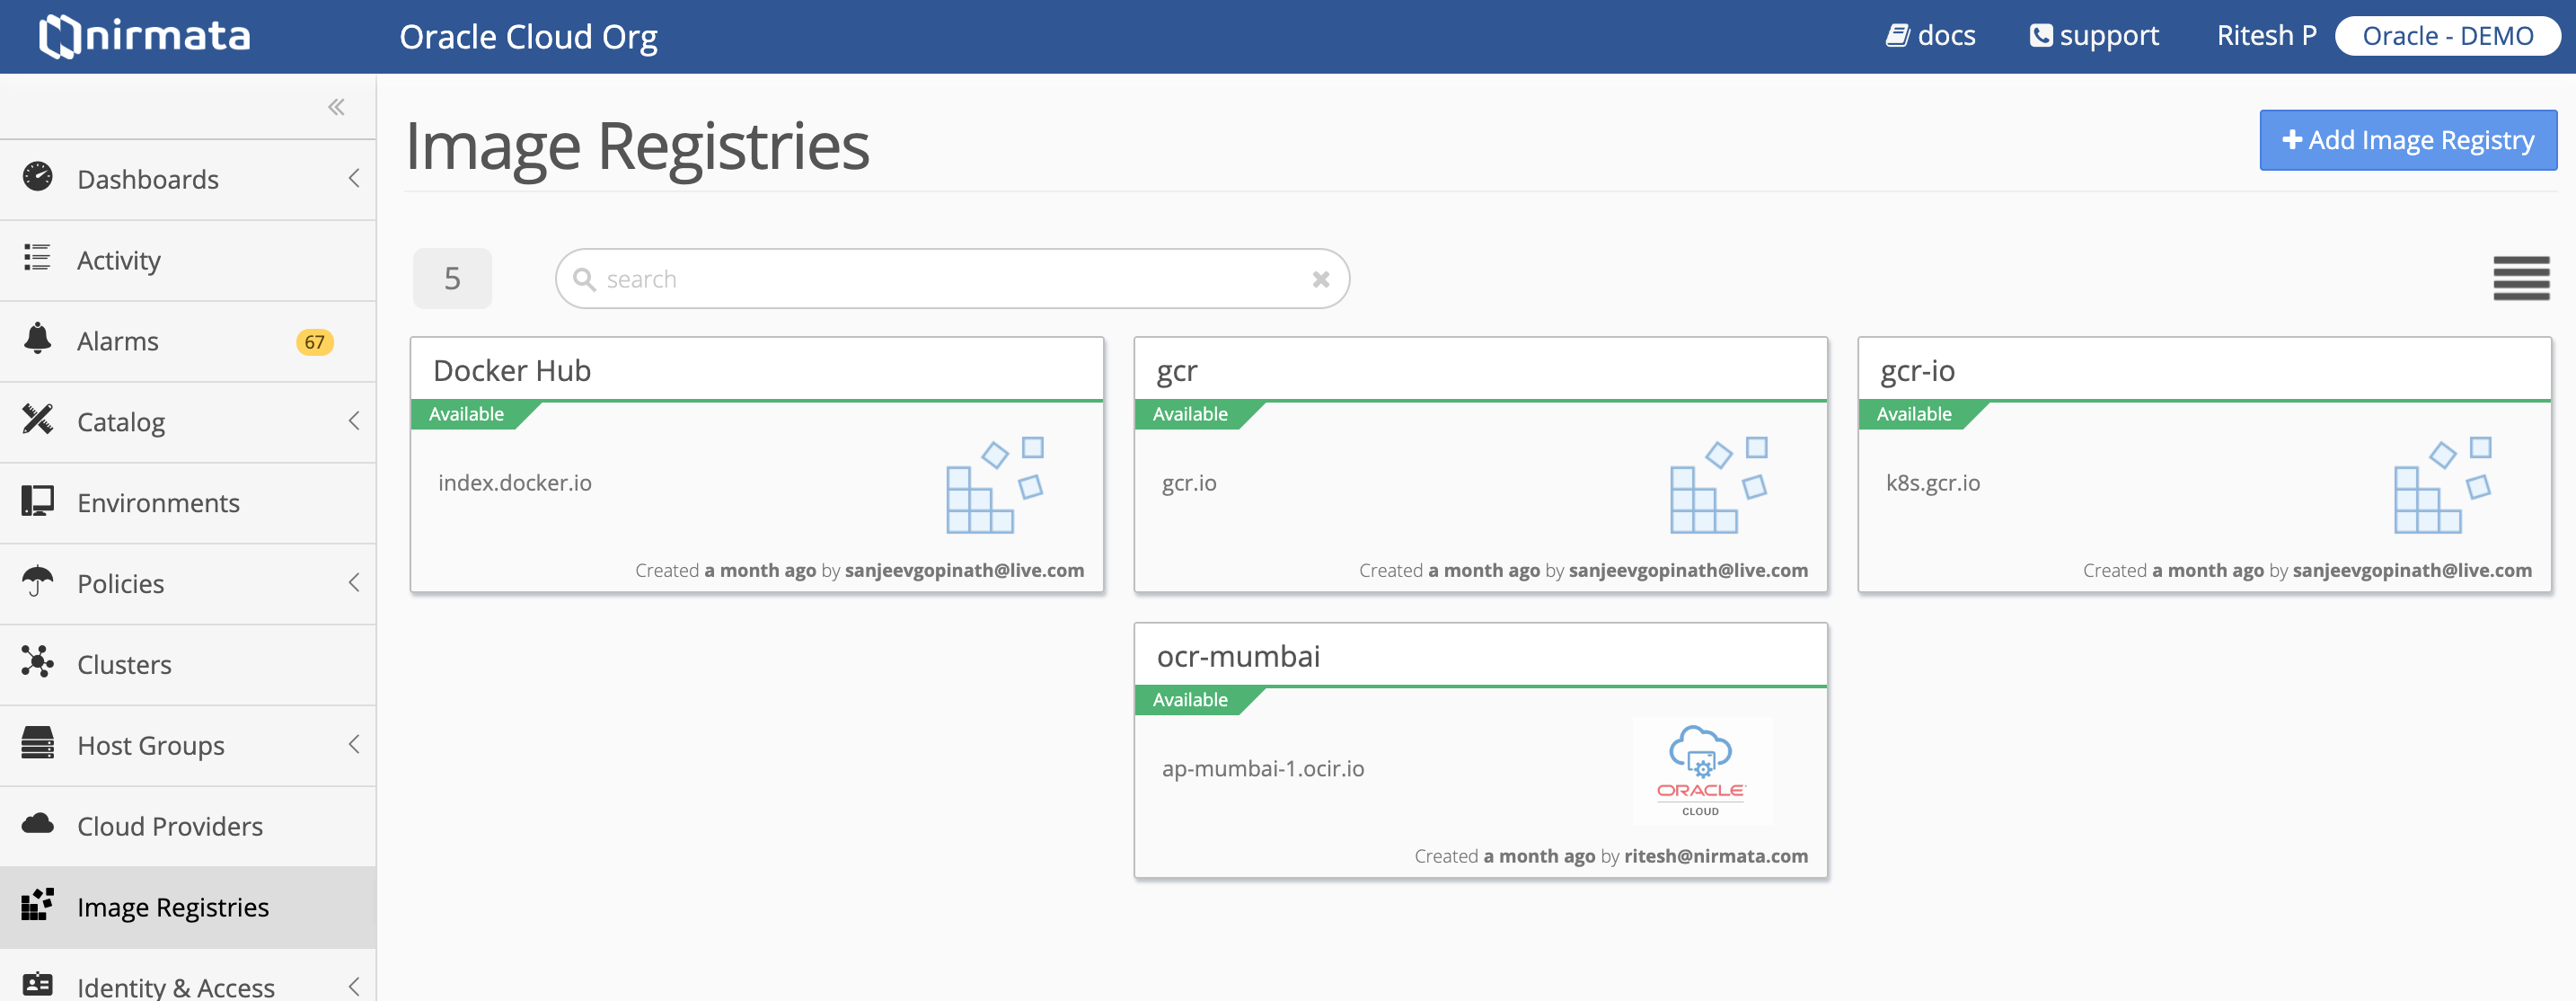Image resolution: width=2576 pixels, height=1001 pixels.
Task: Switch to the Dashboards section
Action: click(x=148, y=179)
